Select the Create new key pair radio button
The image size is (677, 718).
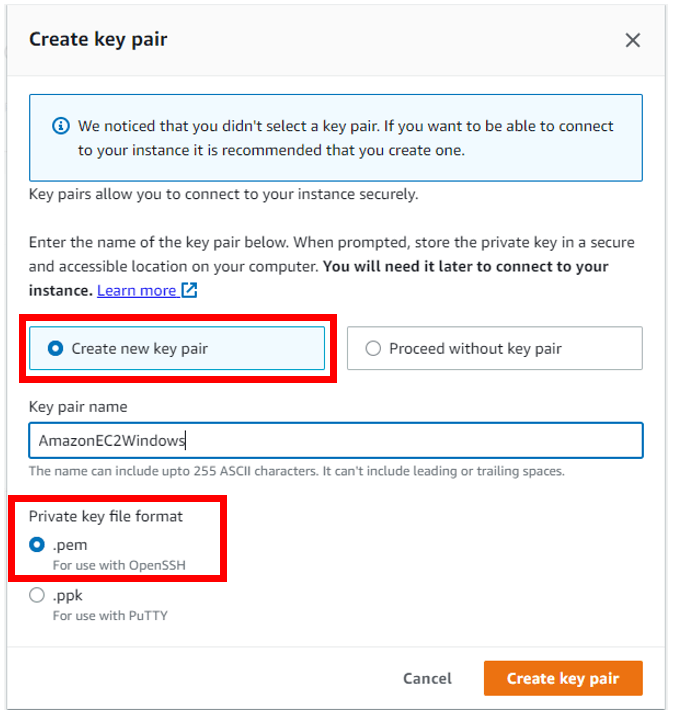pos(54,349)
